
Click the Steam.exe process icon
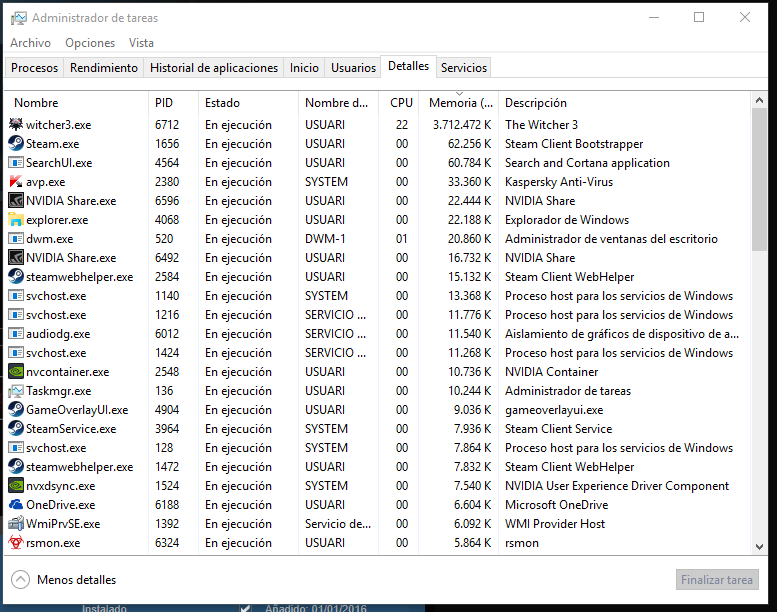point(16,143)
